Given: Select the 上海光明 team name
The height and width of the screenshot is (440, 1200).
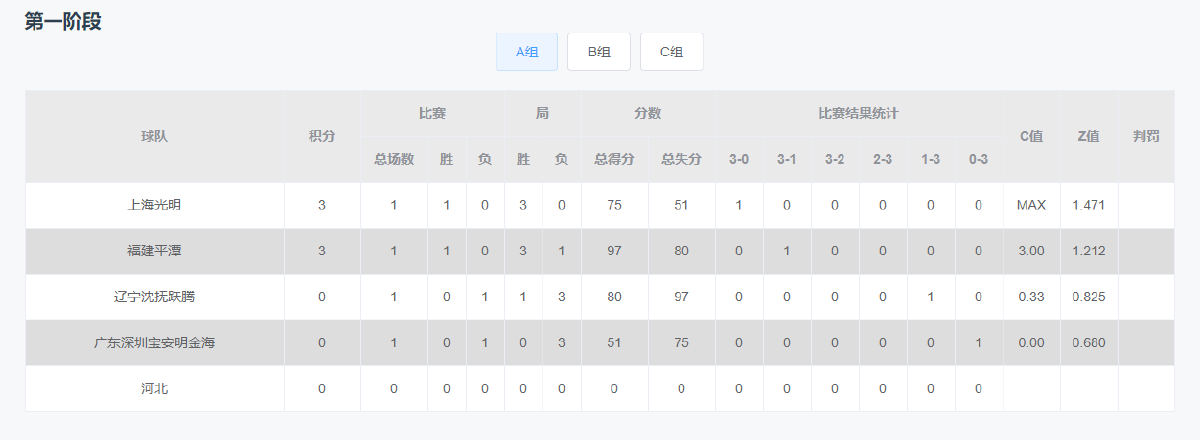Looking at the screenshot, I should coord(155,205).
